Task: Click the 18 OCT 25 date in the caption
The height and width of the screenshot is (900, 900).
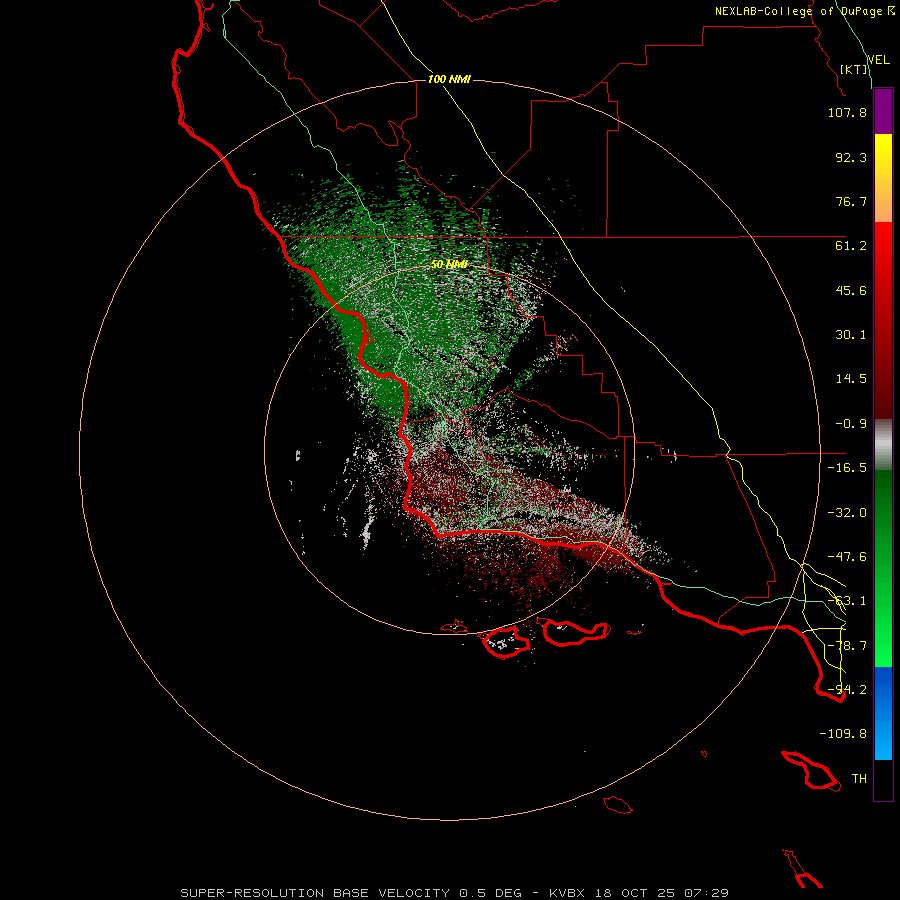Action: 635,893
